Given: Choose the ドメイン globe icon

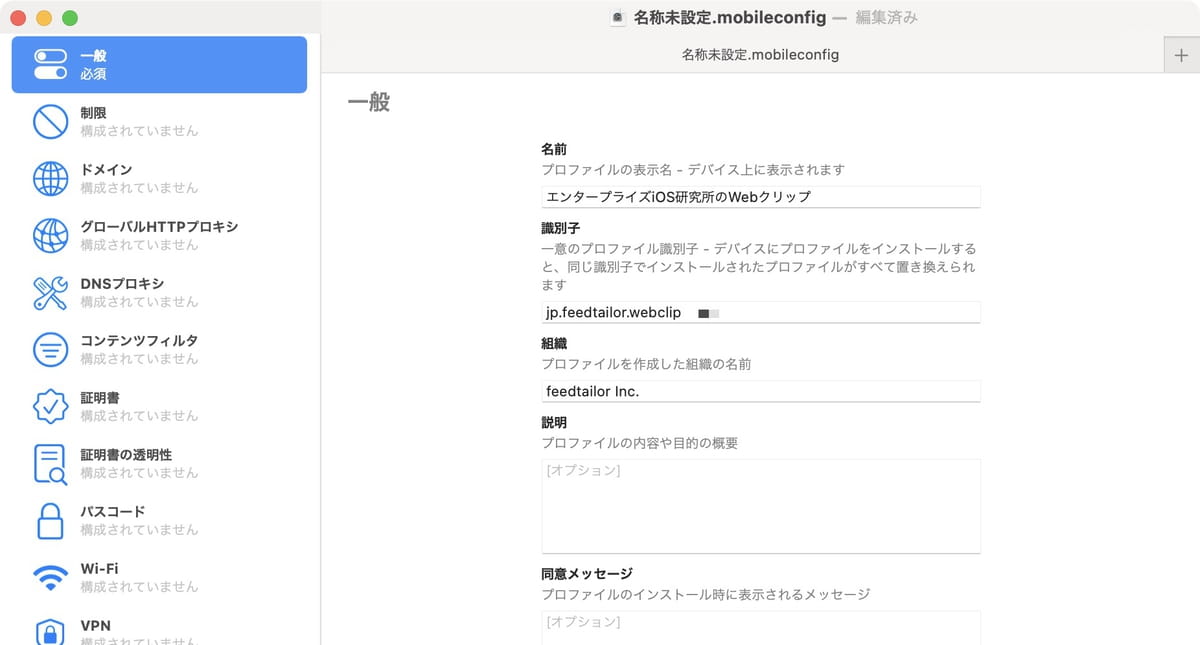Looking at the screenshot, I should (x=50, y=179).
